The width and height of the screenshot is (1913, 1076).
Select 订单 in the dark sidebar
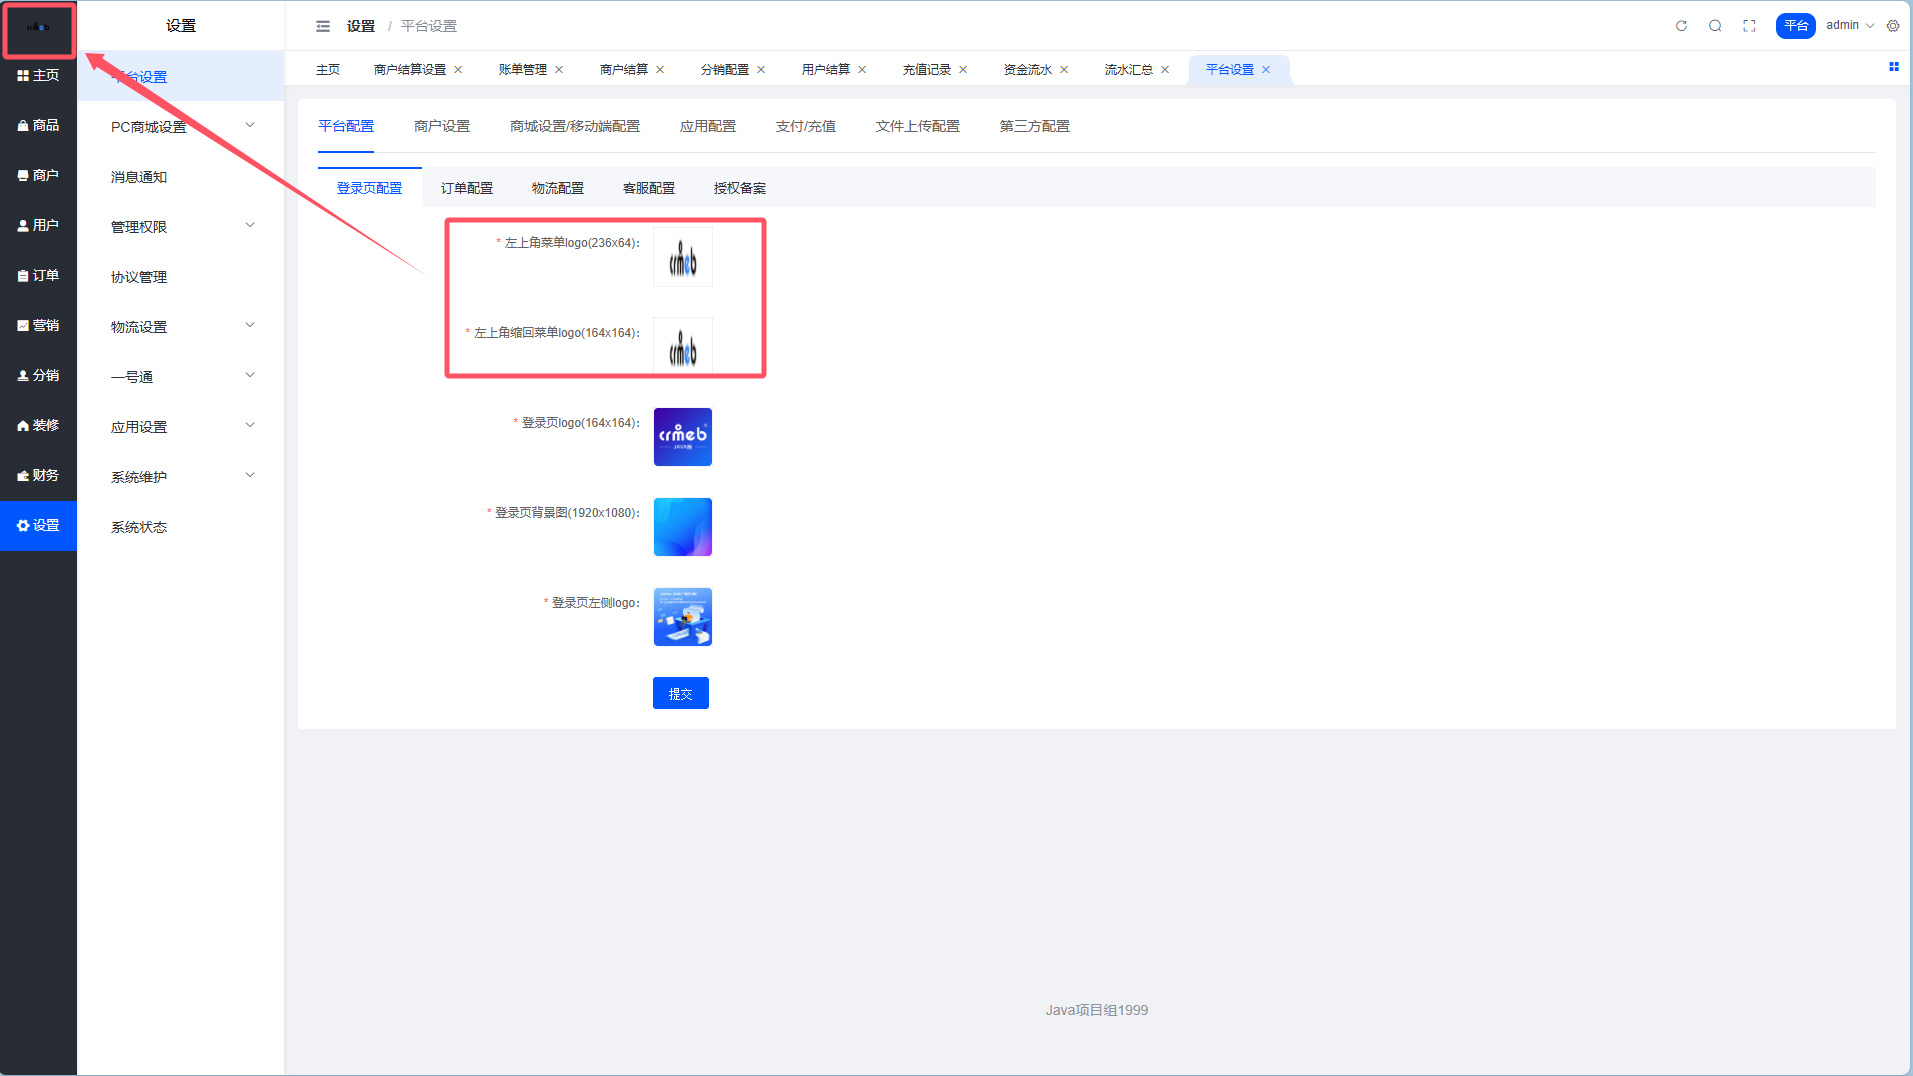tap(38, 275)
